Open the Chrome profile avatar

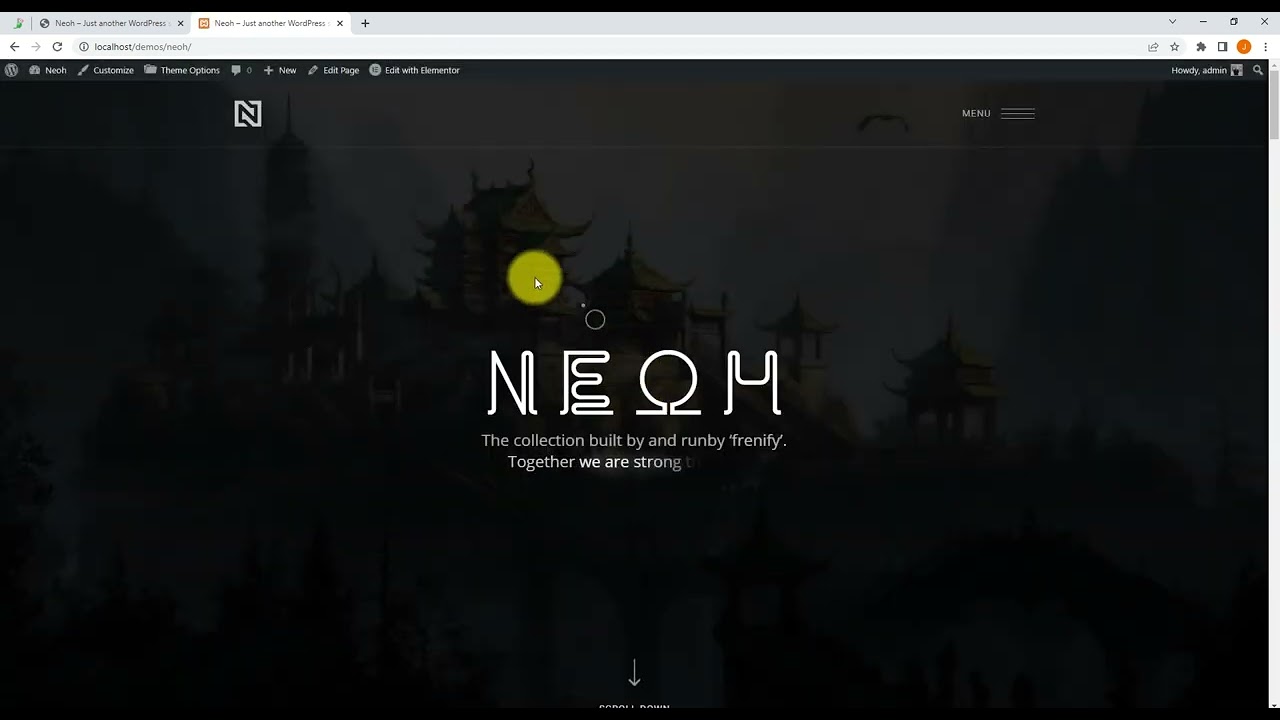point(1244,47)
